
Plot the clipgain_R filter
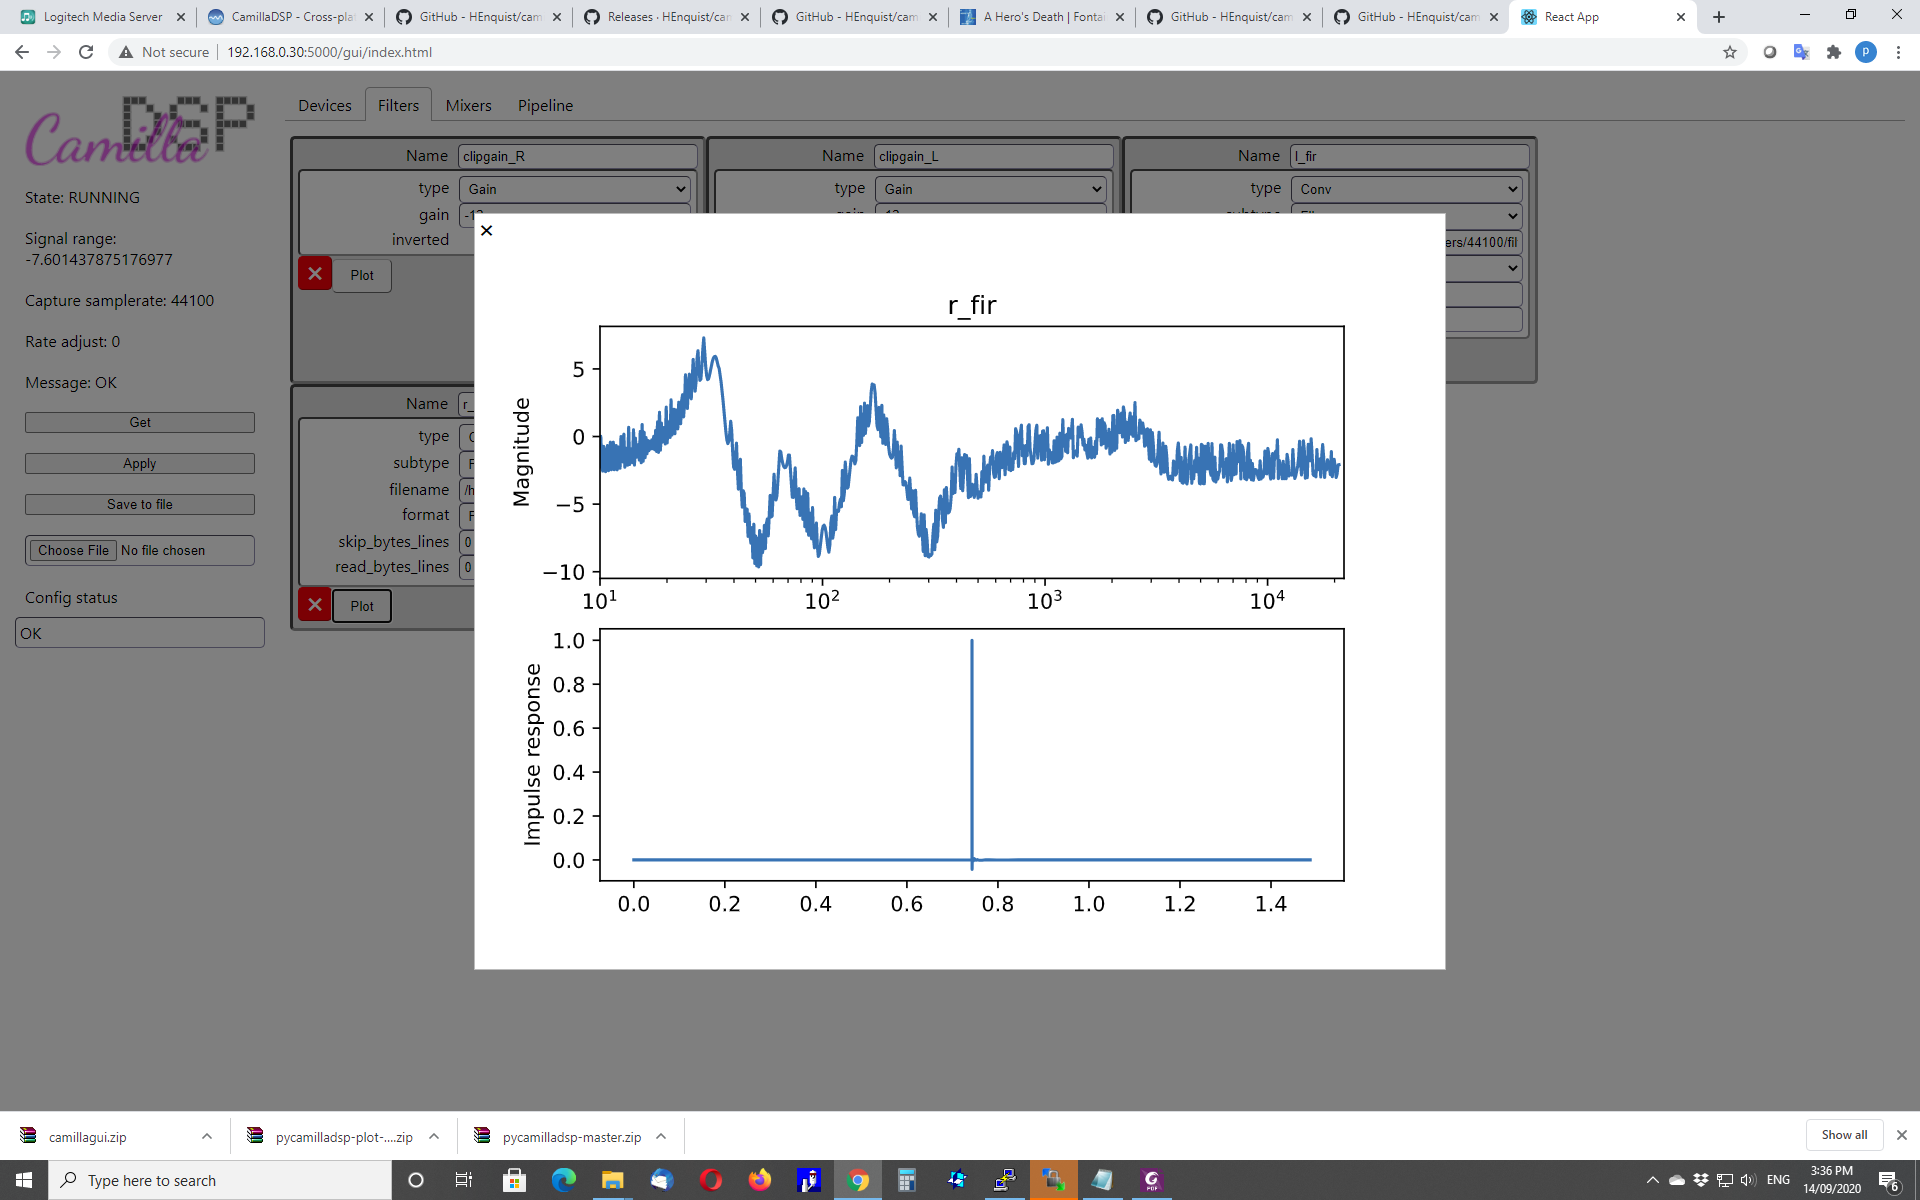coord(362,275)
